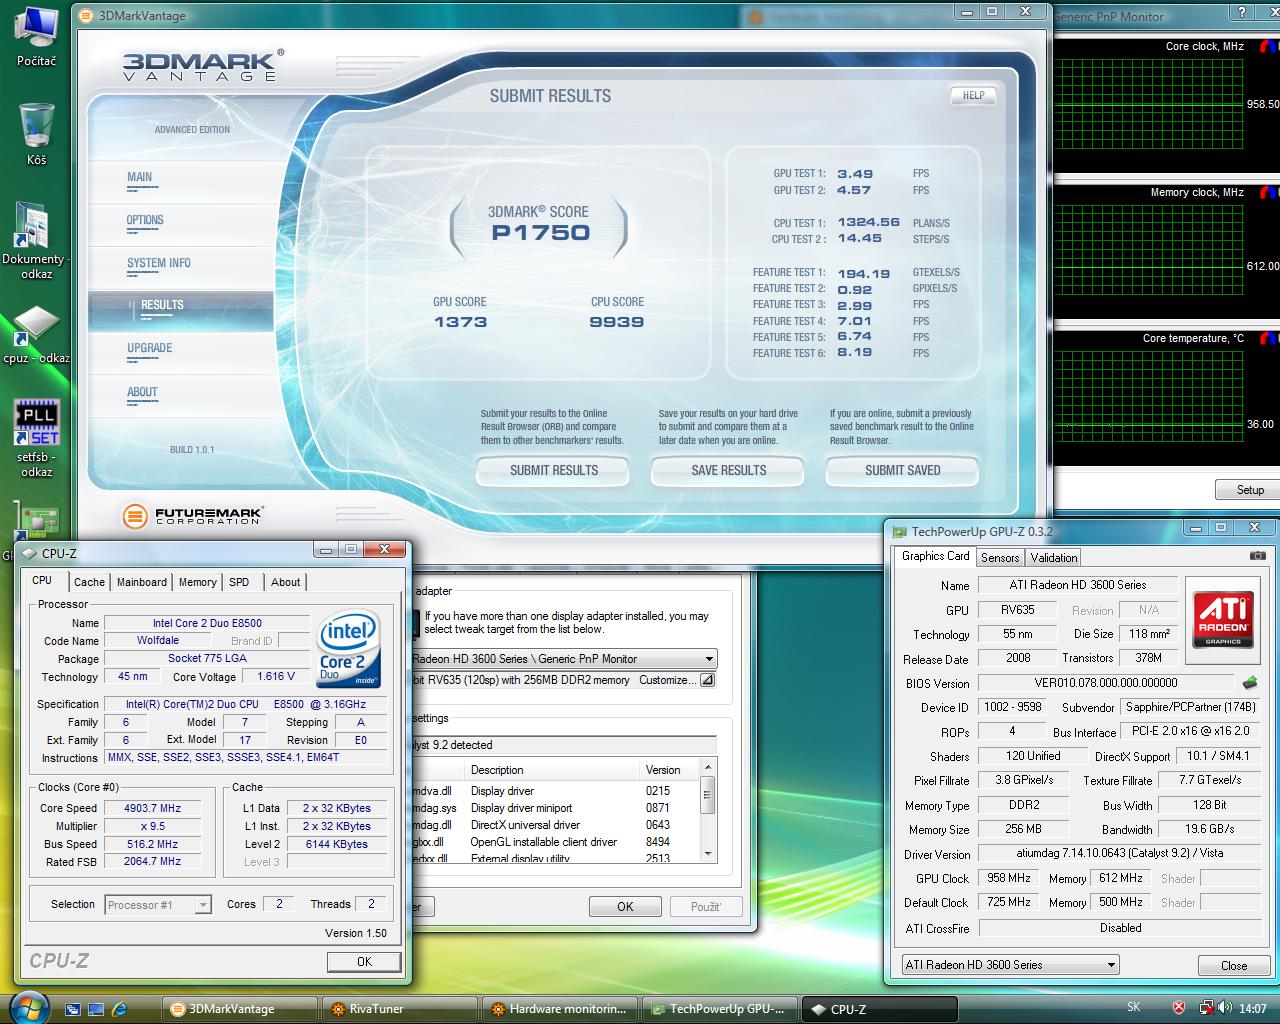Click OK in the RivaTuner dialog
1280x1024 pixels.
click(x=625, y=907)
